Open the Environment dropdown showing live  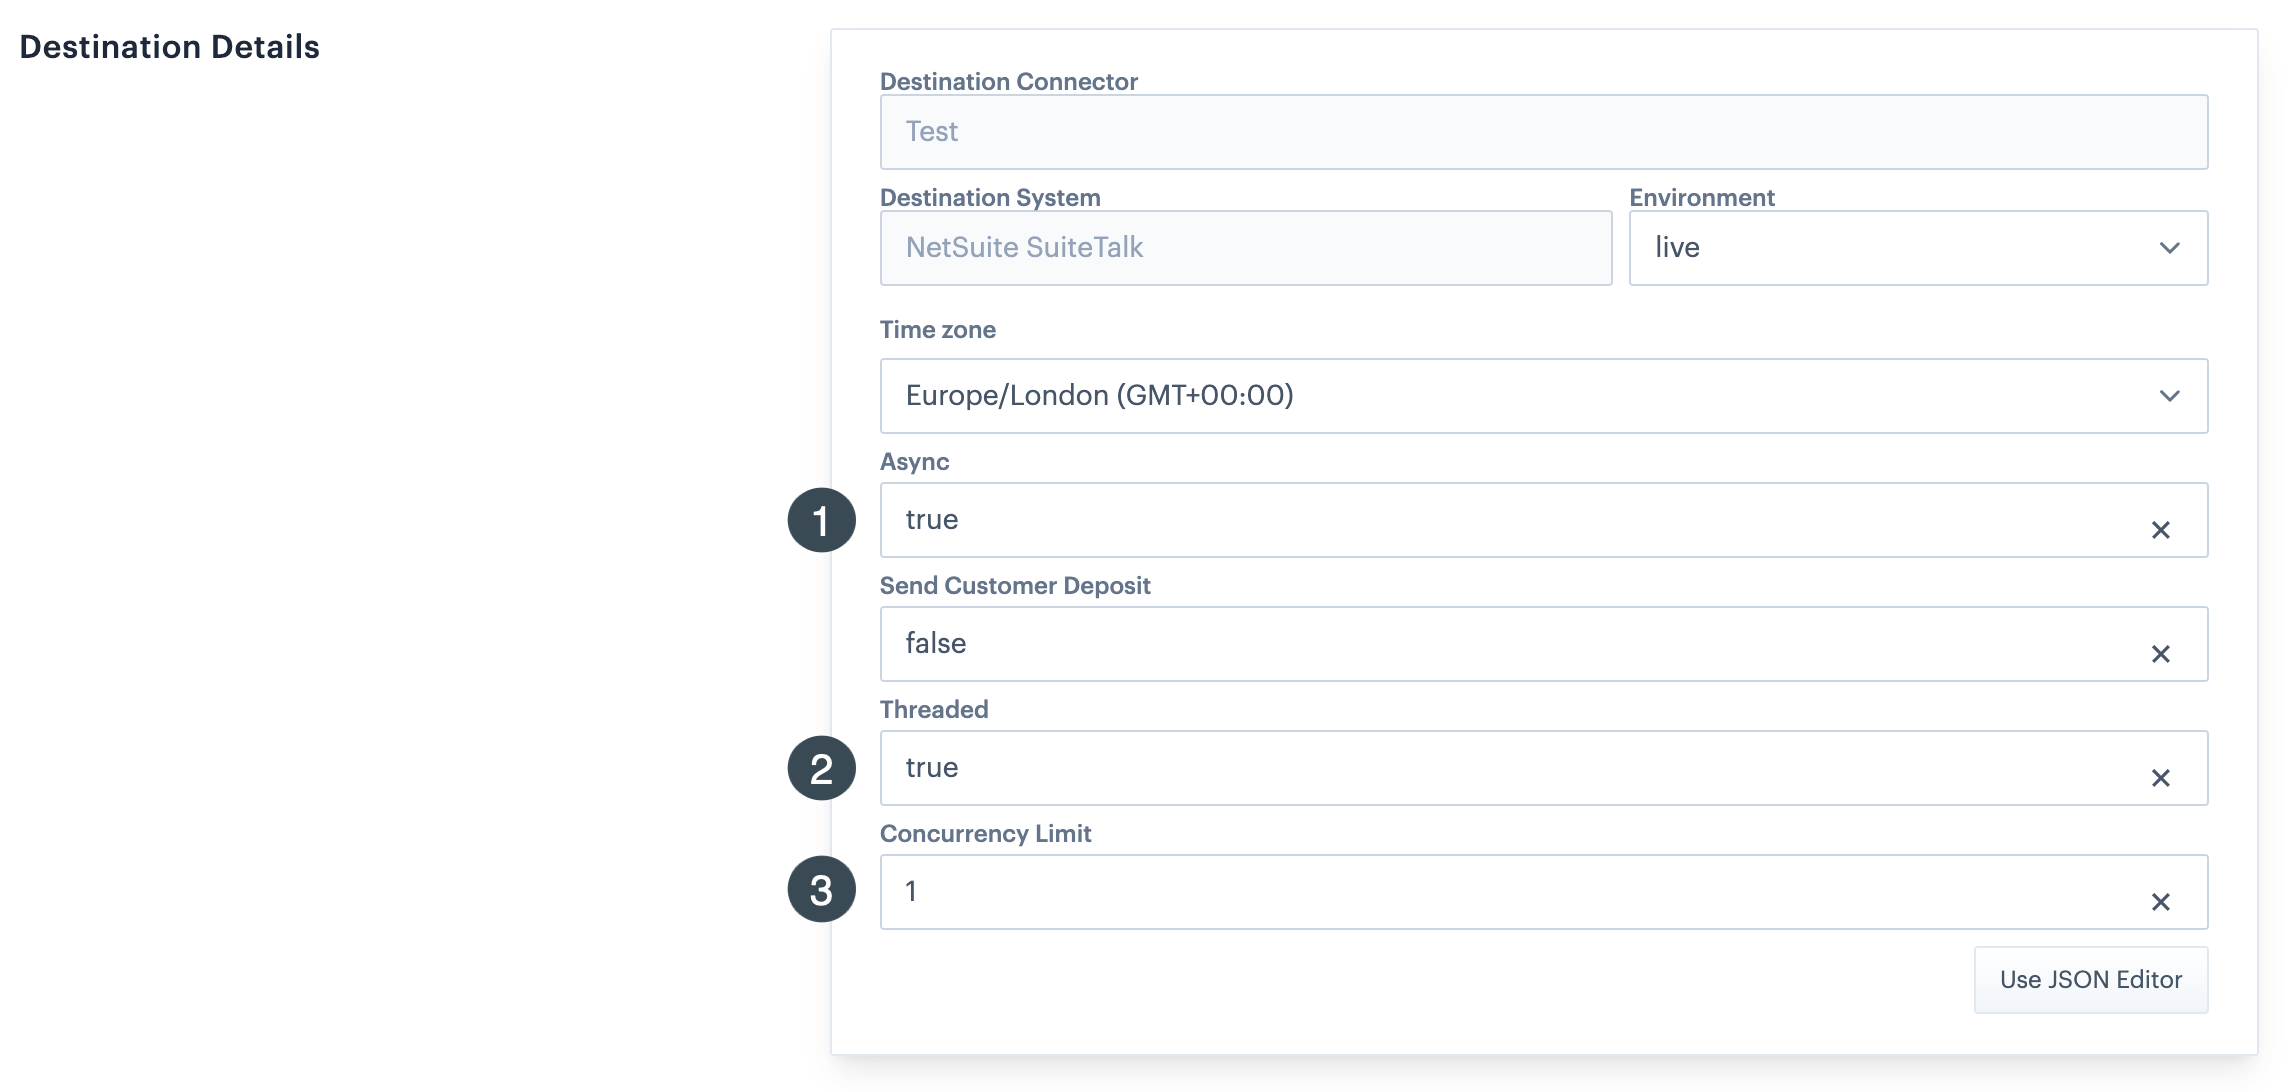click(1900, 248)
